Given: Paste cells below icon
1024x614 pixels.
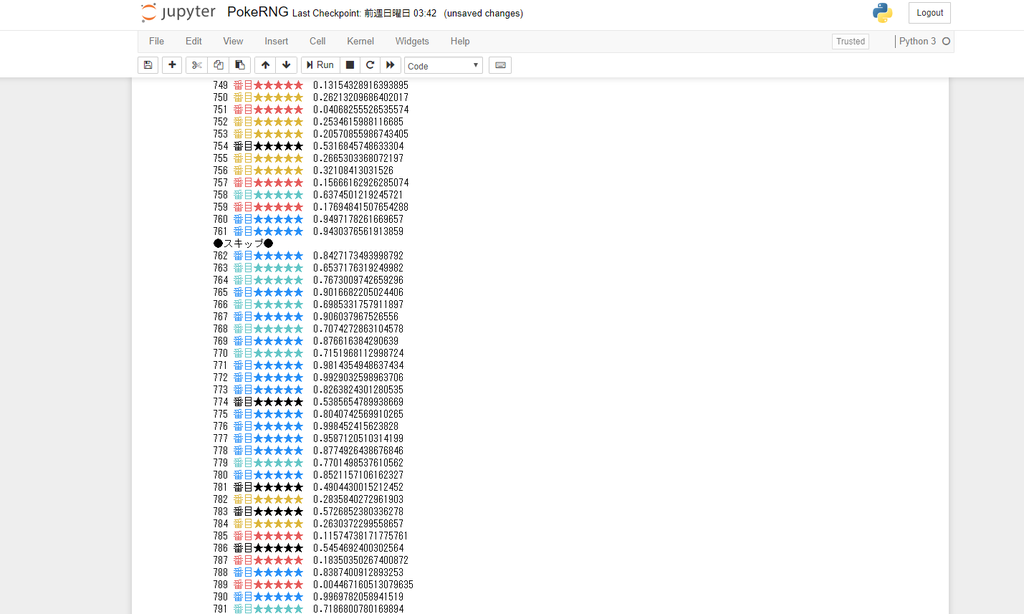Looking at the screenshot, I should 240,65.
